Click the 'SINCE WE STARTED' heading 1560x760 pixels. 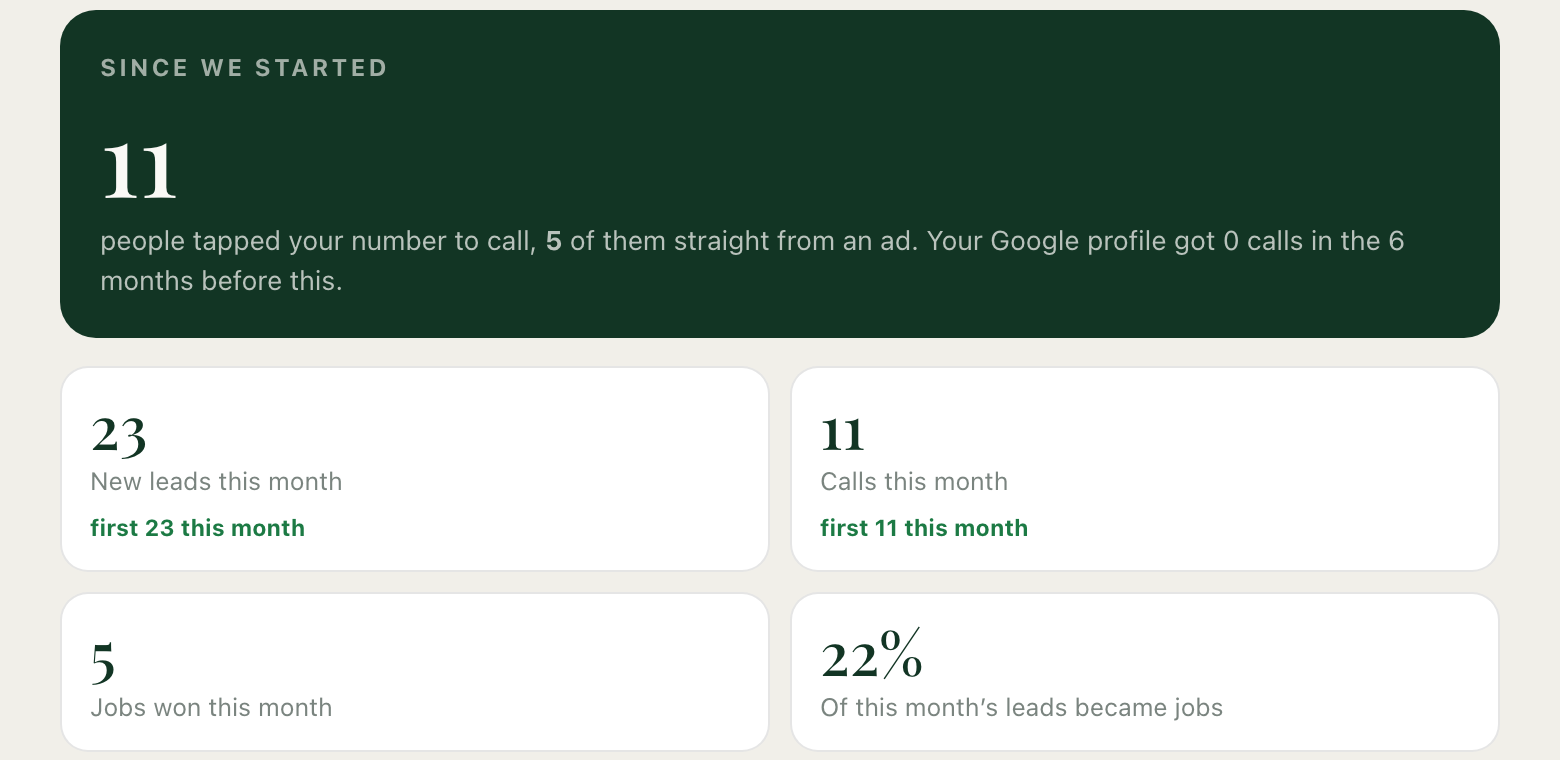[244, 68]
